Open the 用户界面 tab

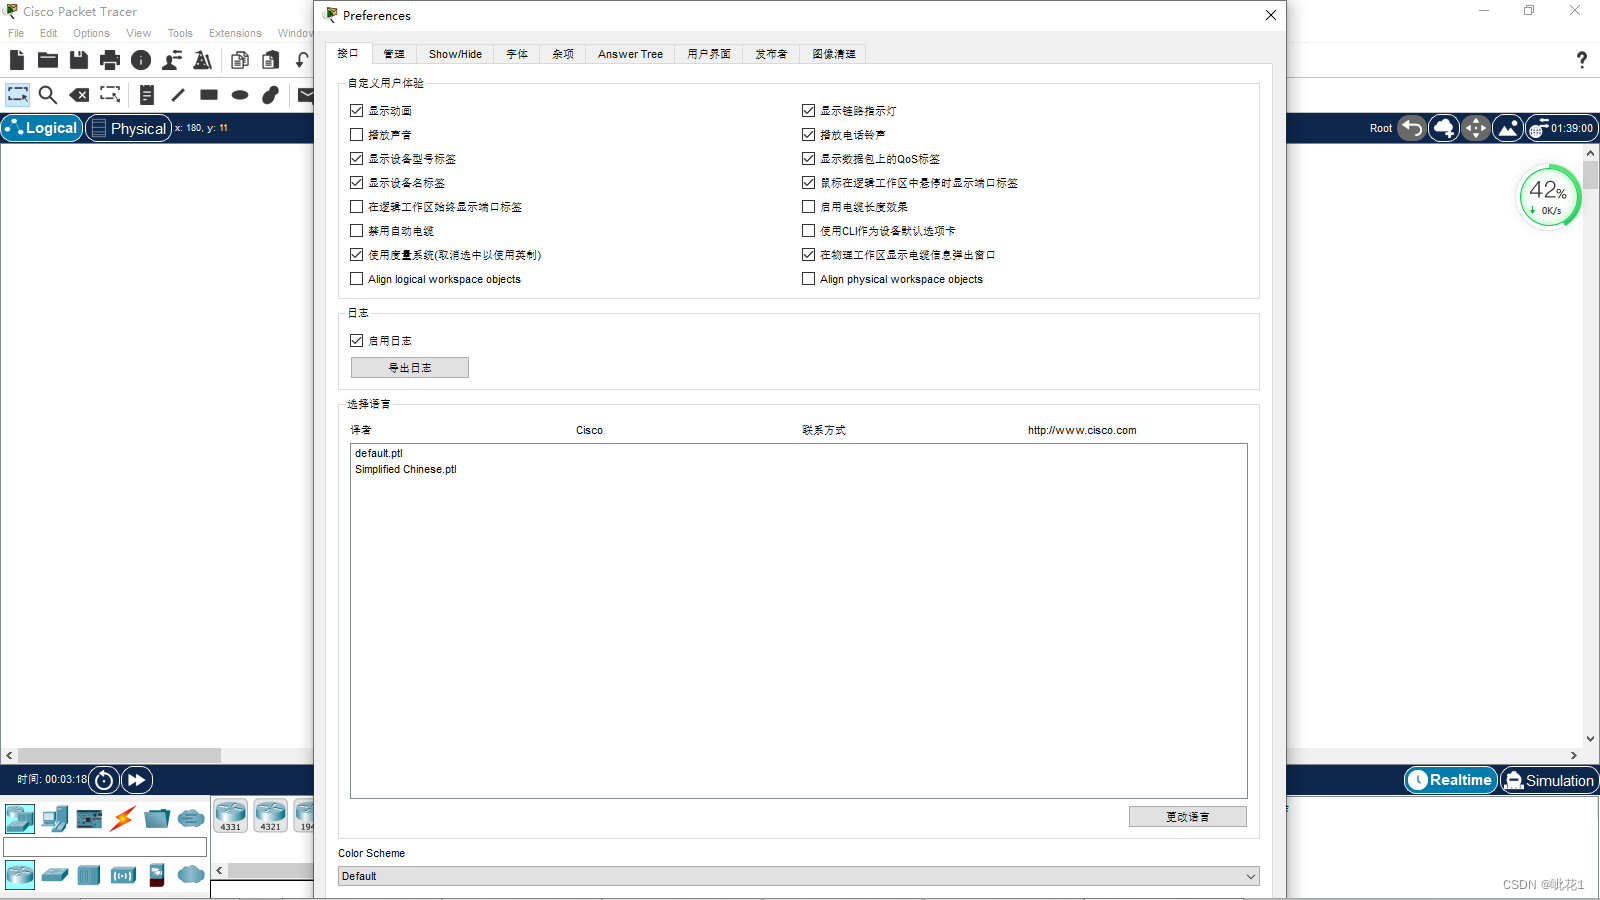[x=709, y=54]
